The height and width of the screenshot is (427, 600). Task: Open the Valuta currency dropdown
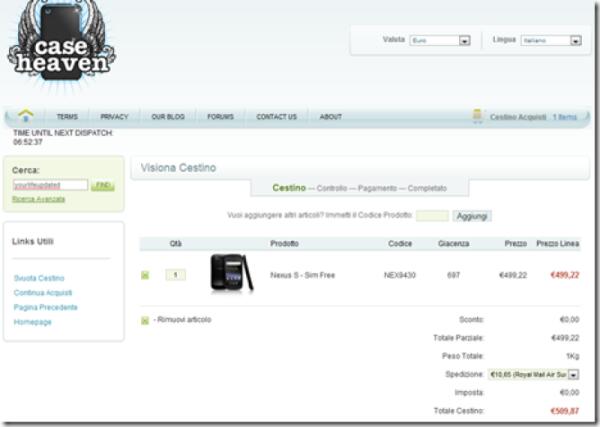tap(464, 41)
